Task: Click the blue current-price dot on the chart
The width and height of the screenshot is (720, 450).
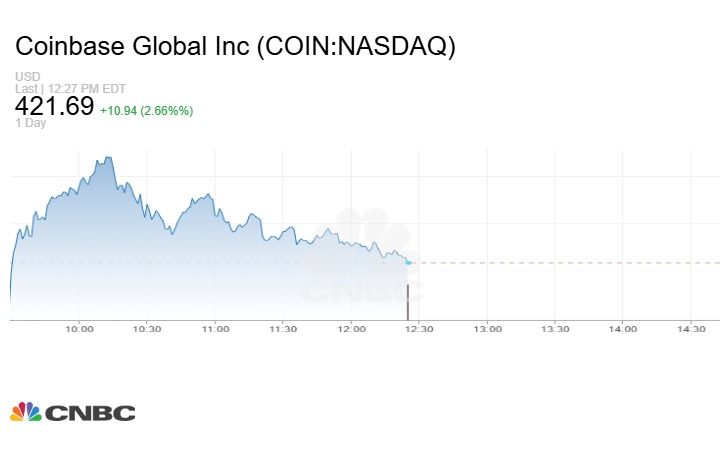Action: tap(408, 263)
